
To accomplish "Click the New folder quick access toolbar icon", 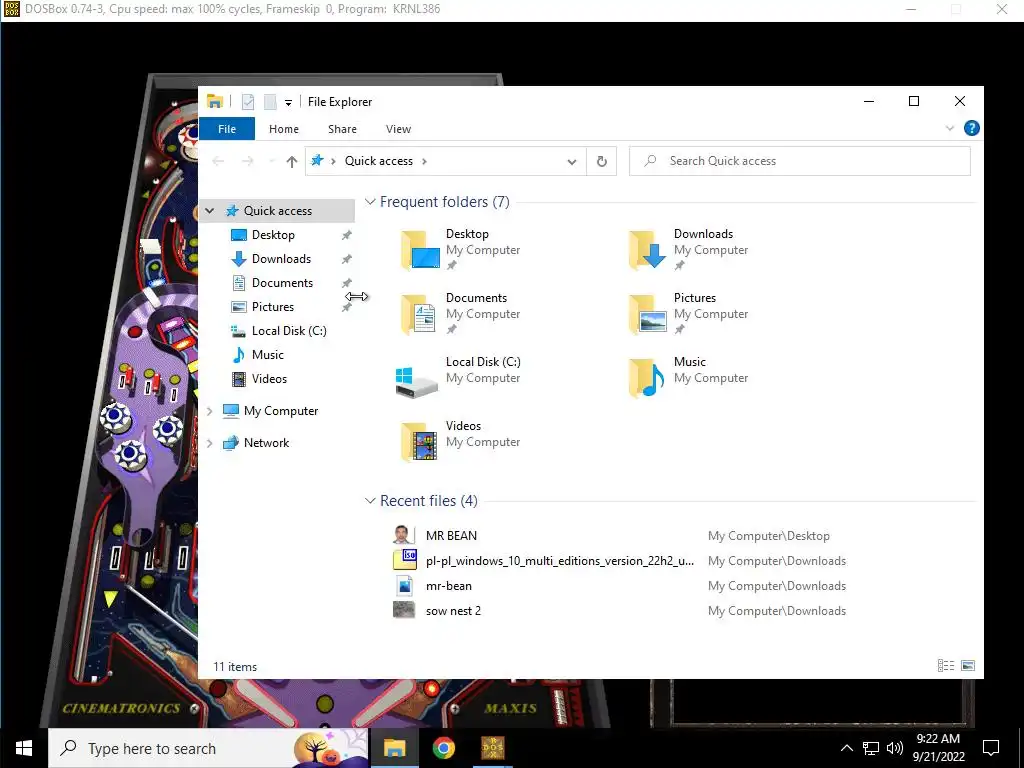I will coord(270,102).
